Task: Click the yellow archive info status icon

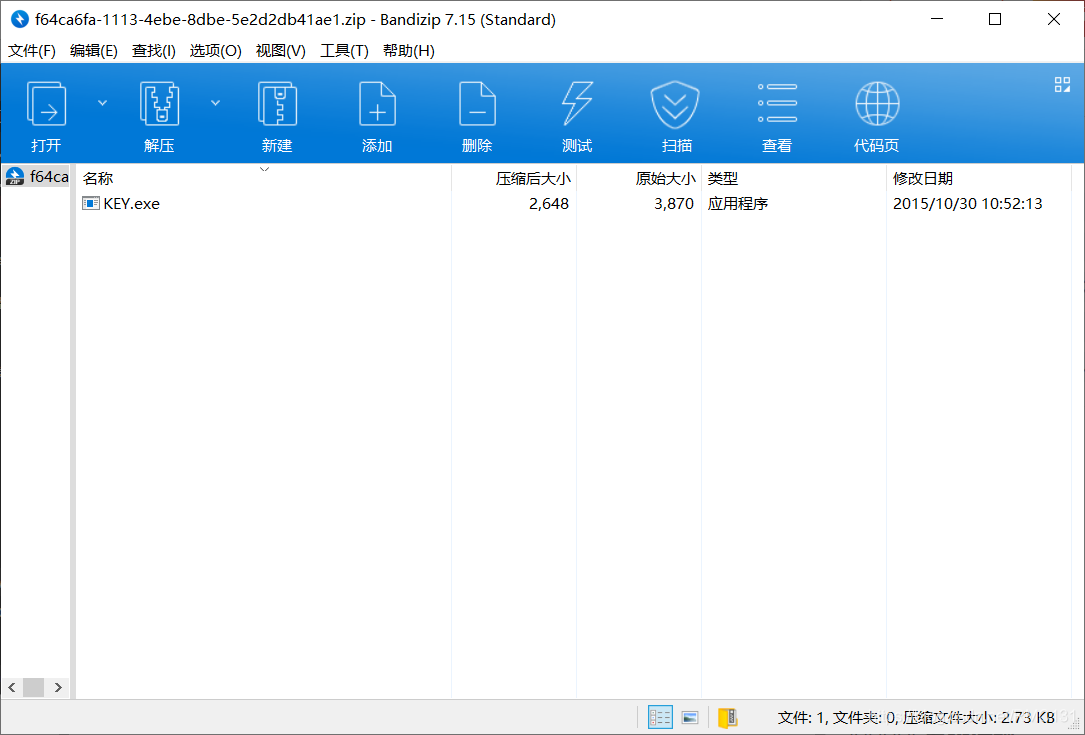Action: pyautogui.click(x=727, y=717)
